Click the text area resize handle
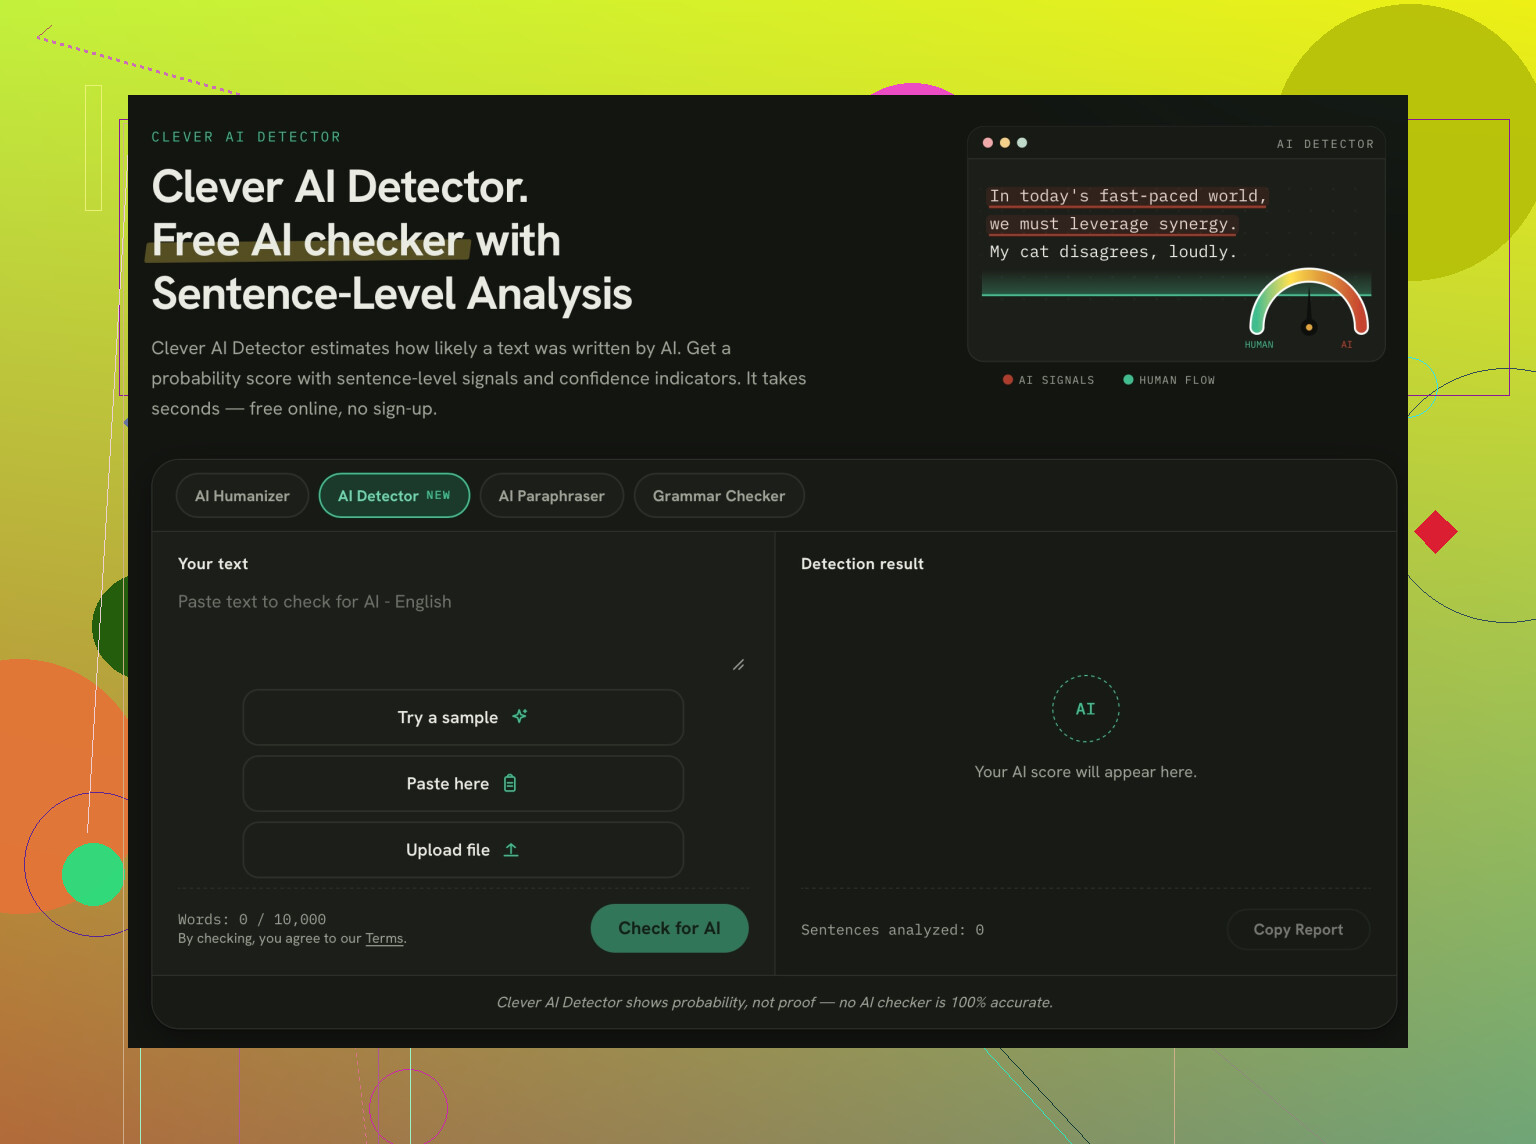This screenshot has height=1144, width=1536. (x=738, y=664)
